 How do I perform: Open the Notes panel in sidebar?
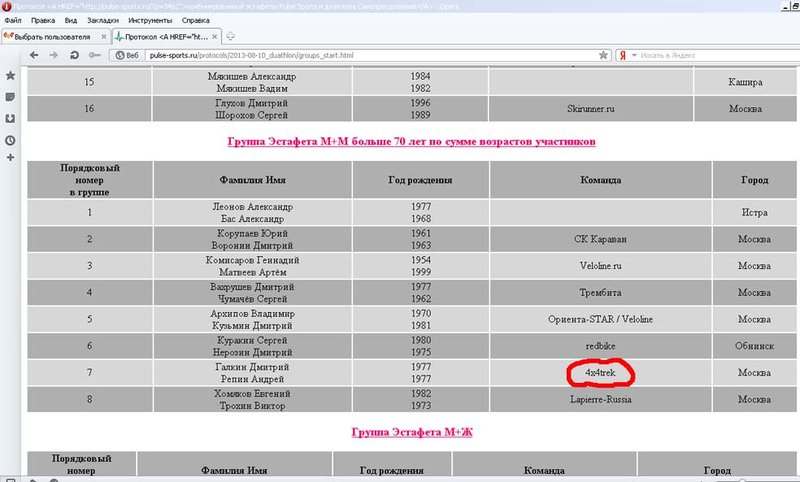pos(10,97)
